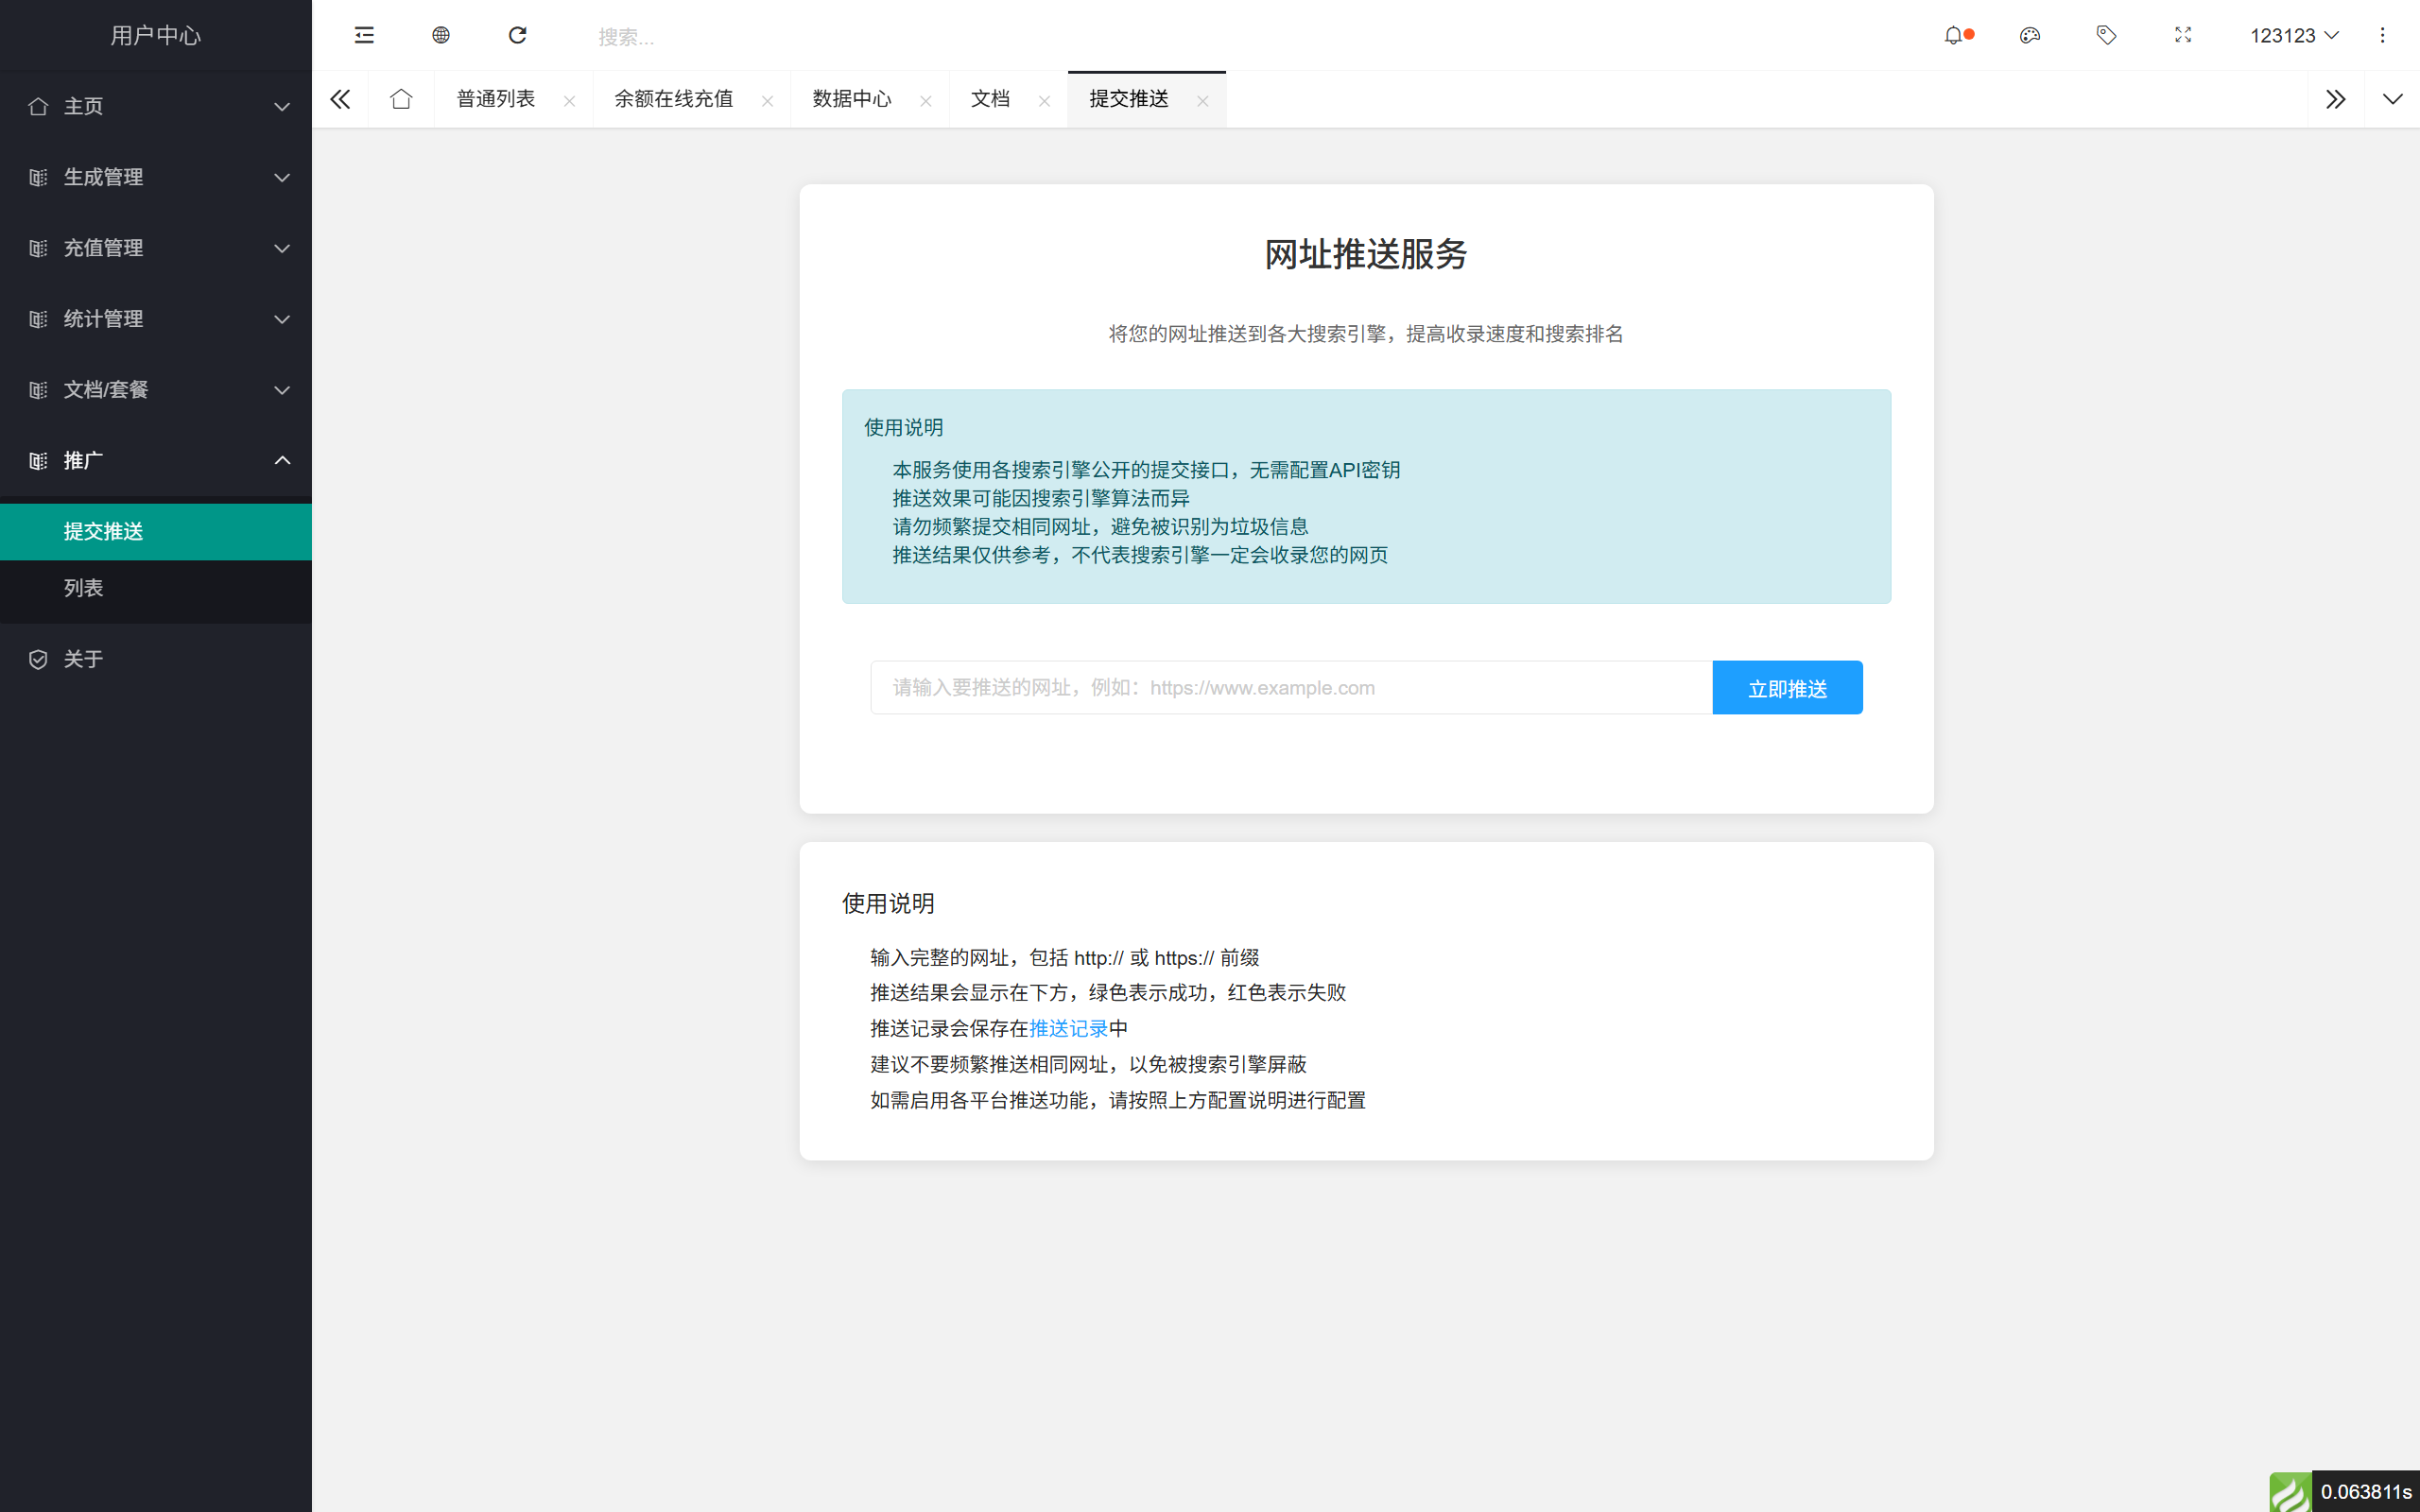Open the notifications bell
Image resolution: width=2420 pixels, height=1512 pixels.
pos(1955,35)
